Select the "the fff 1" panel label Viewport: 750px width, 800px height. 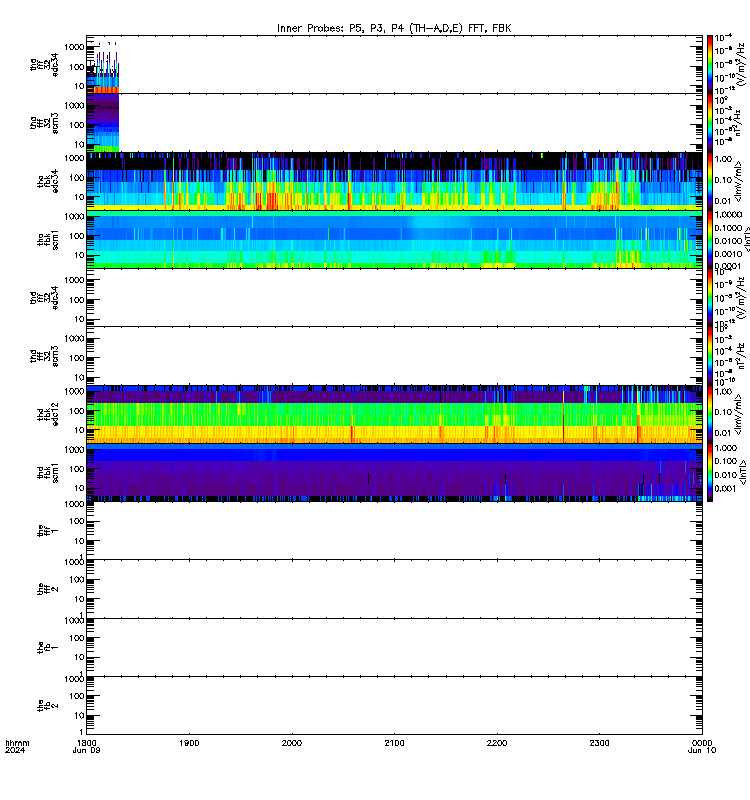coord(47,531)
